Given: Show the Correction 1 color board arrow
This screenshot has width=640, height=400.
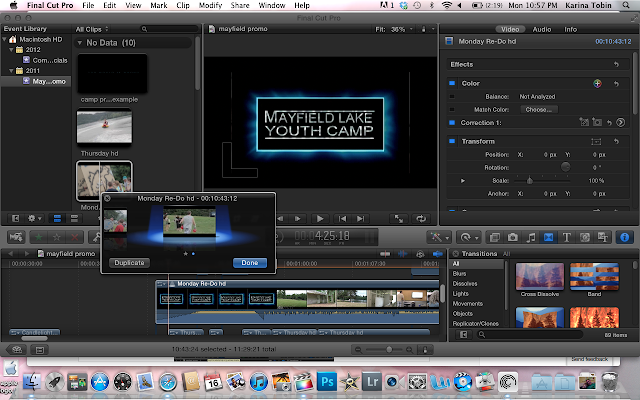Looking at the screenshot, I should pos(620,122).
